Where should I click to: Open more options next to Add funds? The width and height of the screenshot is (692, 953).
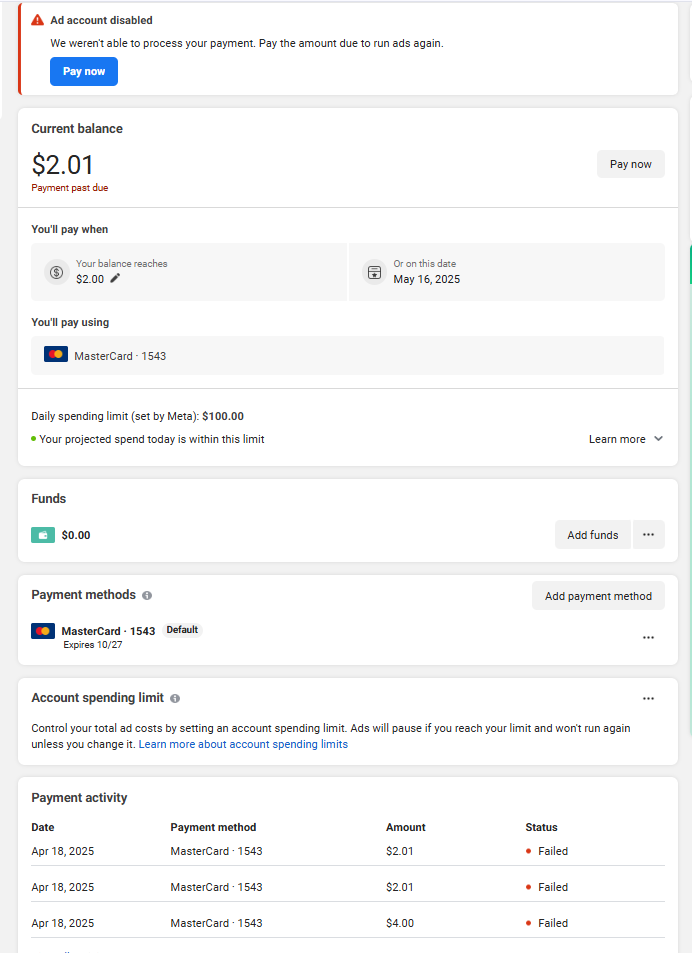[x=648, y=535]
